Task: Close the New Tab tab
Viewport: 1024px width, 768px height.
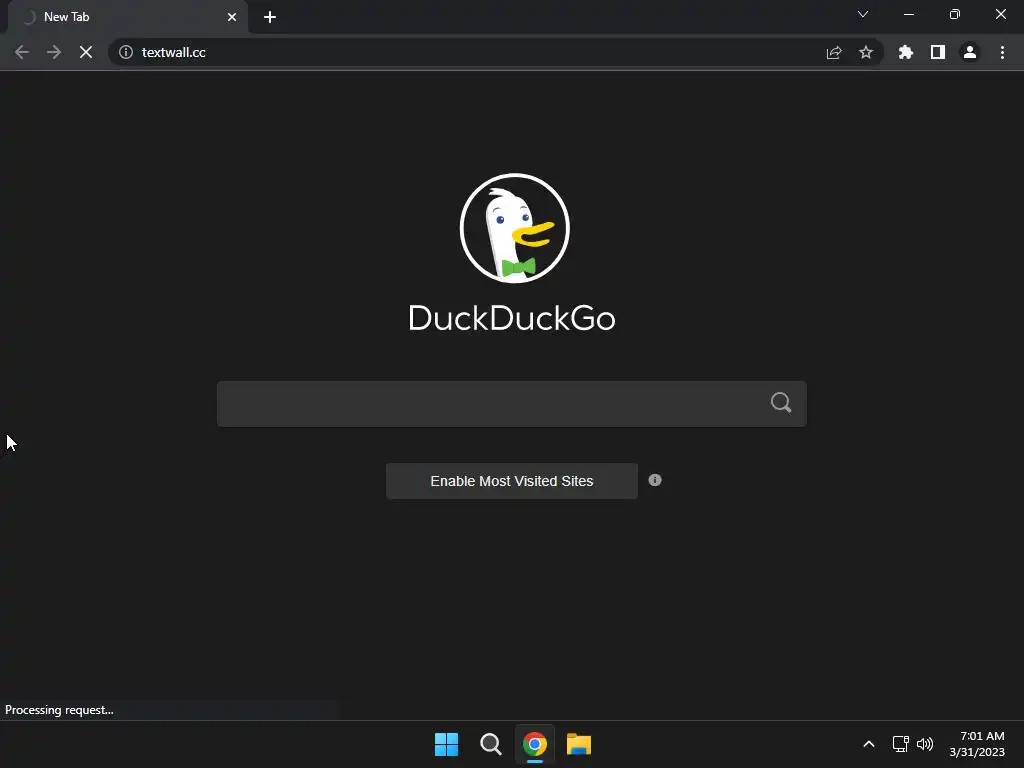Action: tap(232, 17)
